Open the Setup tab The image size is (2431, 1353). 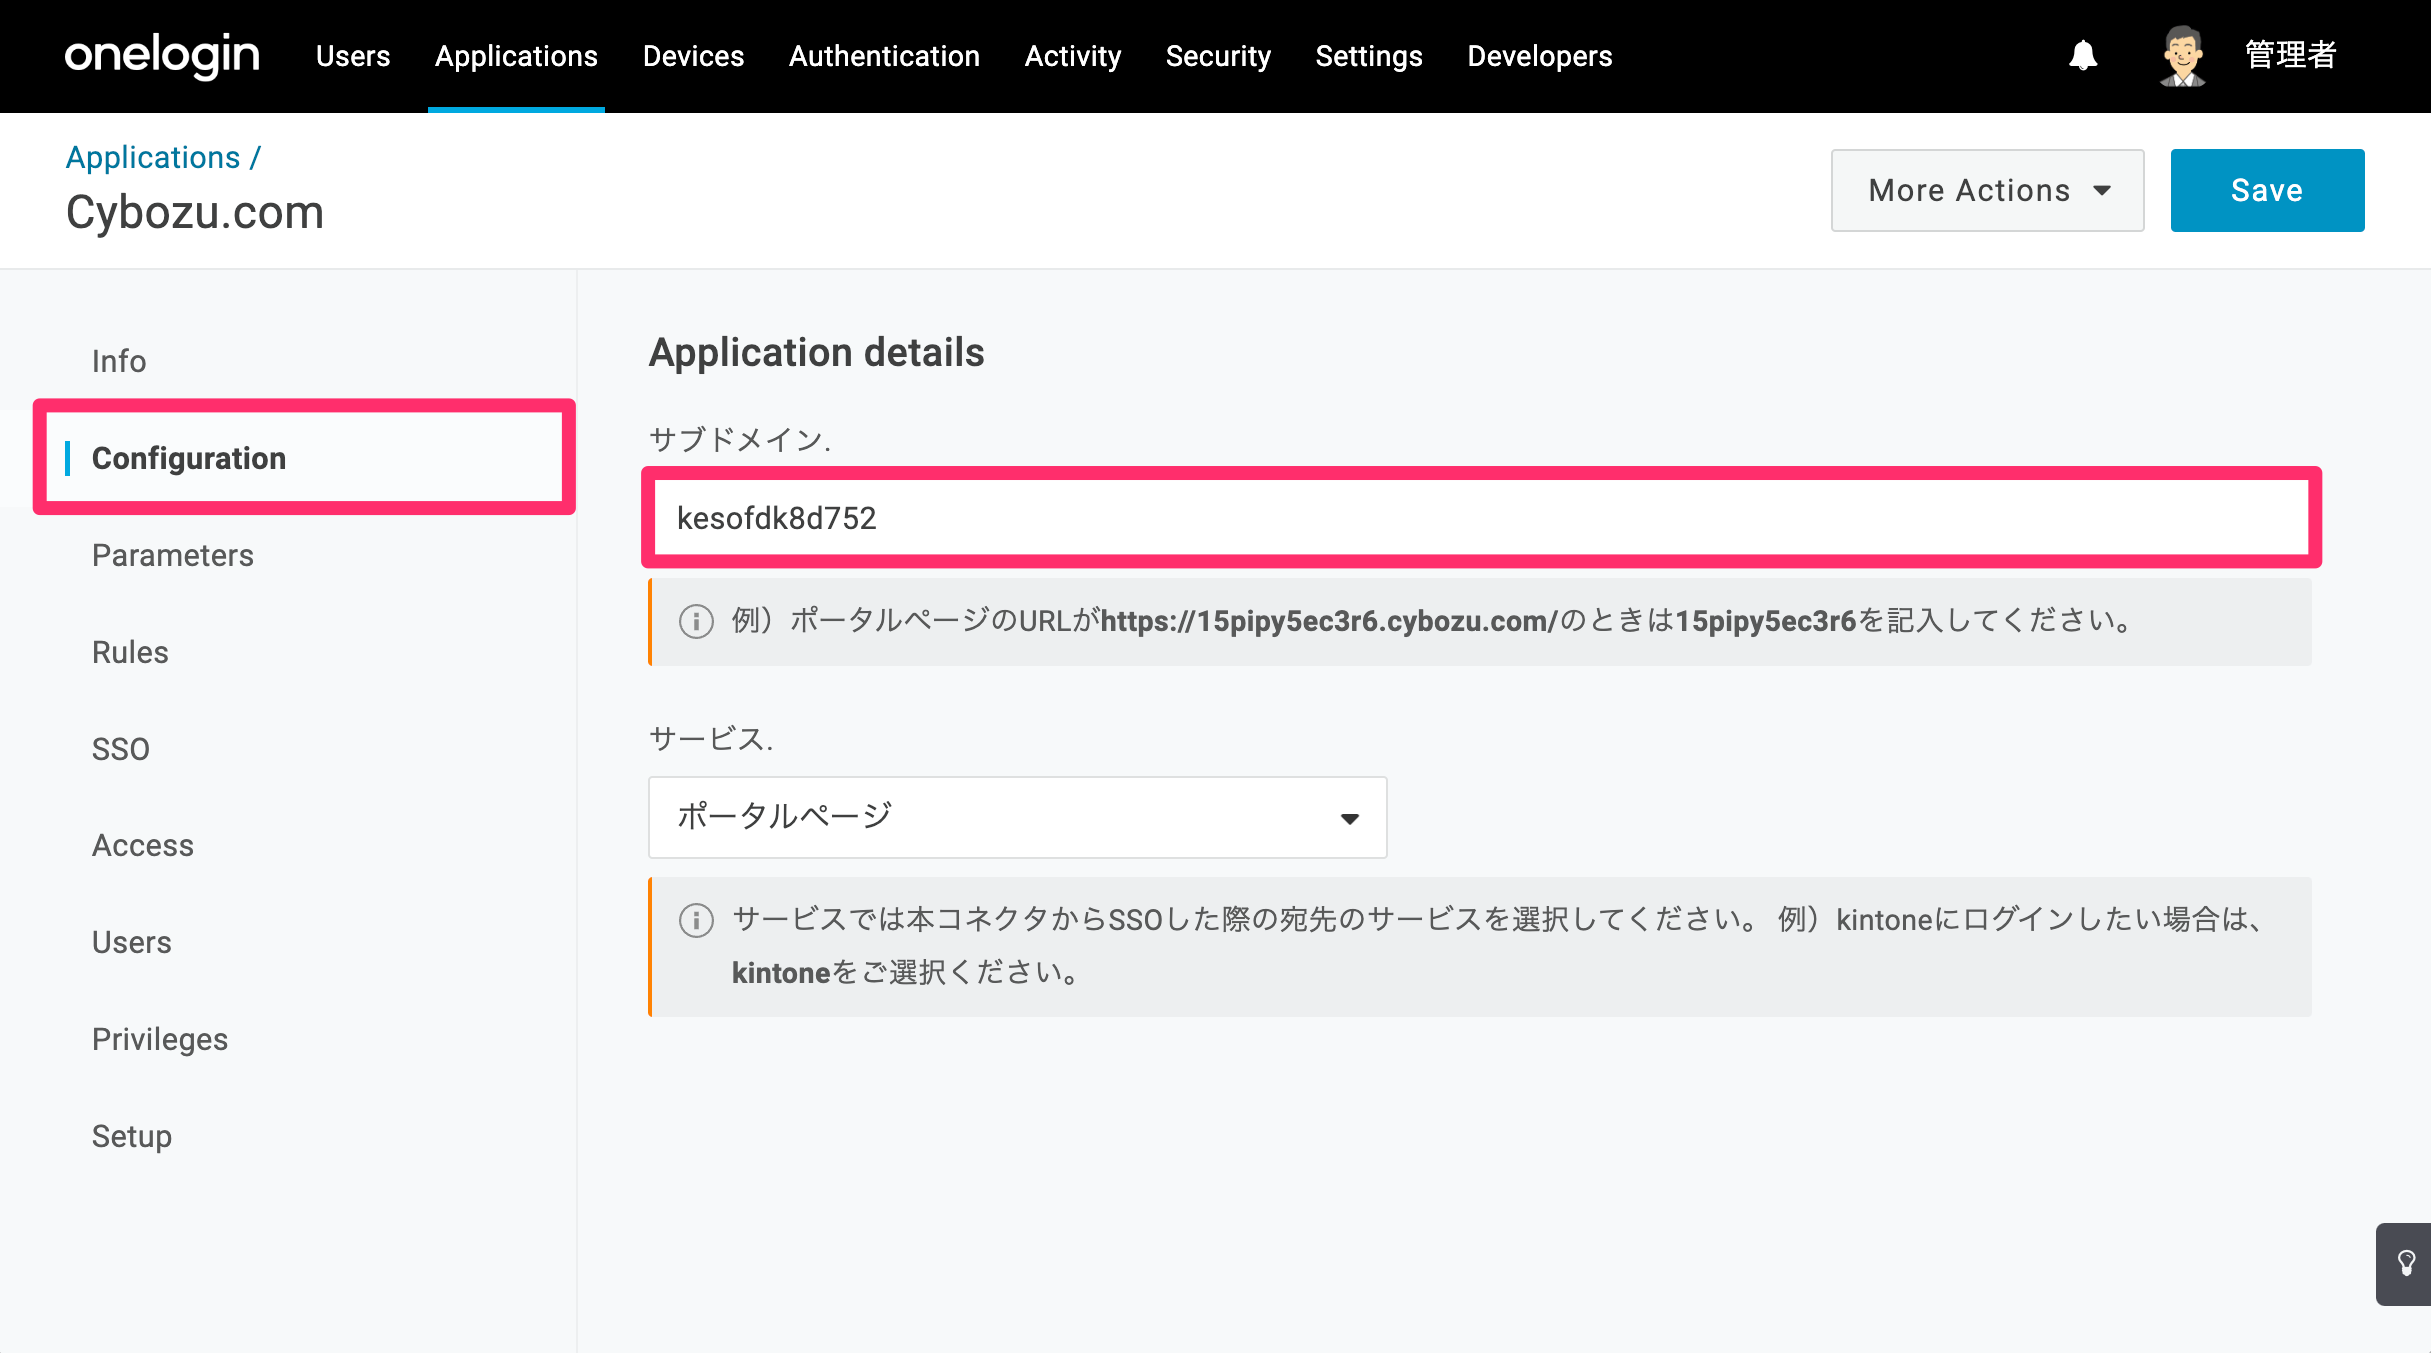[132, 1137]
